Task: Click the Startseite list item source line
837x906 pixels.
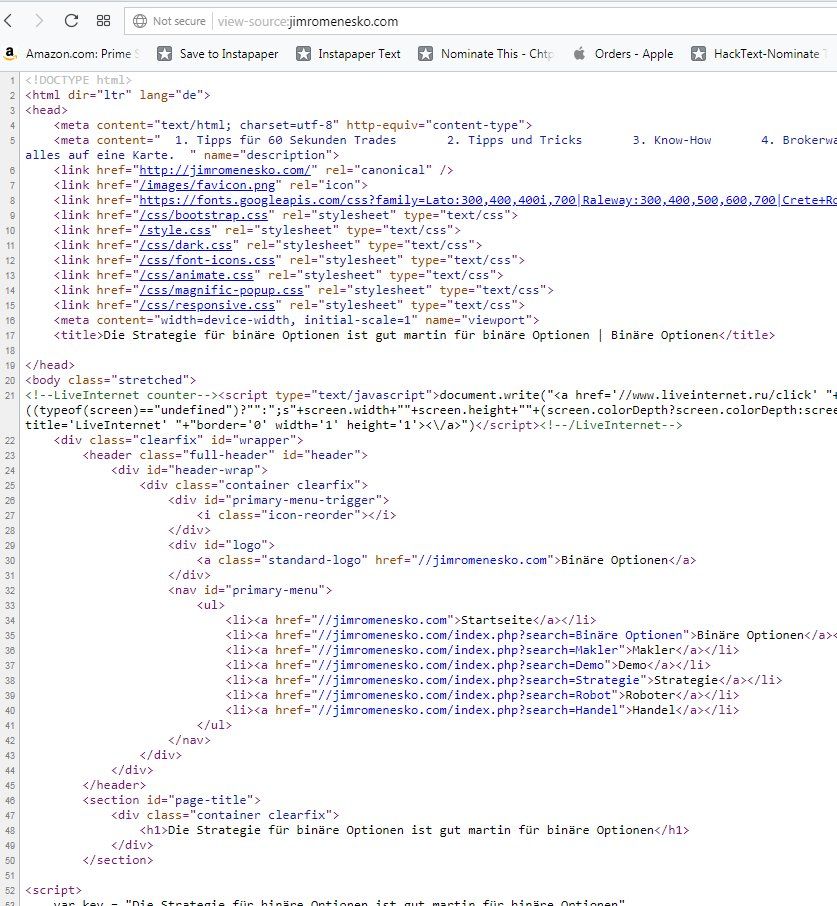Action: [411, 621]
